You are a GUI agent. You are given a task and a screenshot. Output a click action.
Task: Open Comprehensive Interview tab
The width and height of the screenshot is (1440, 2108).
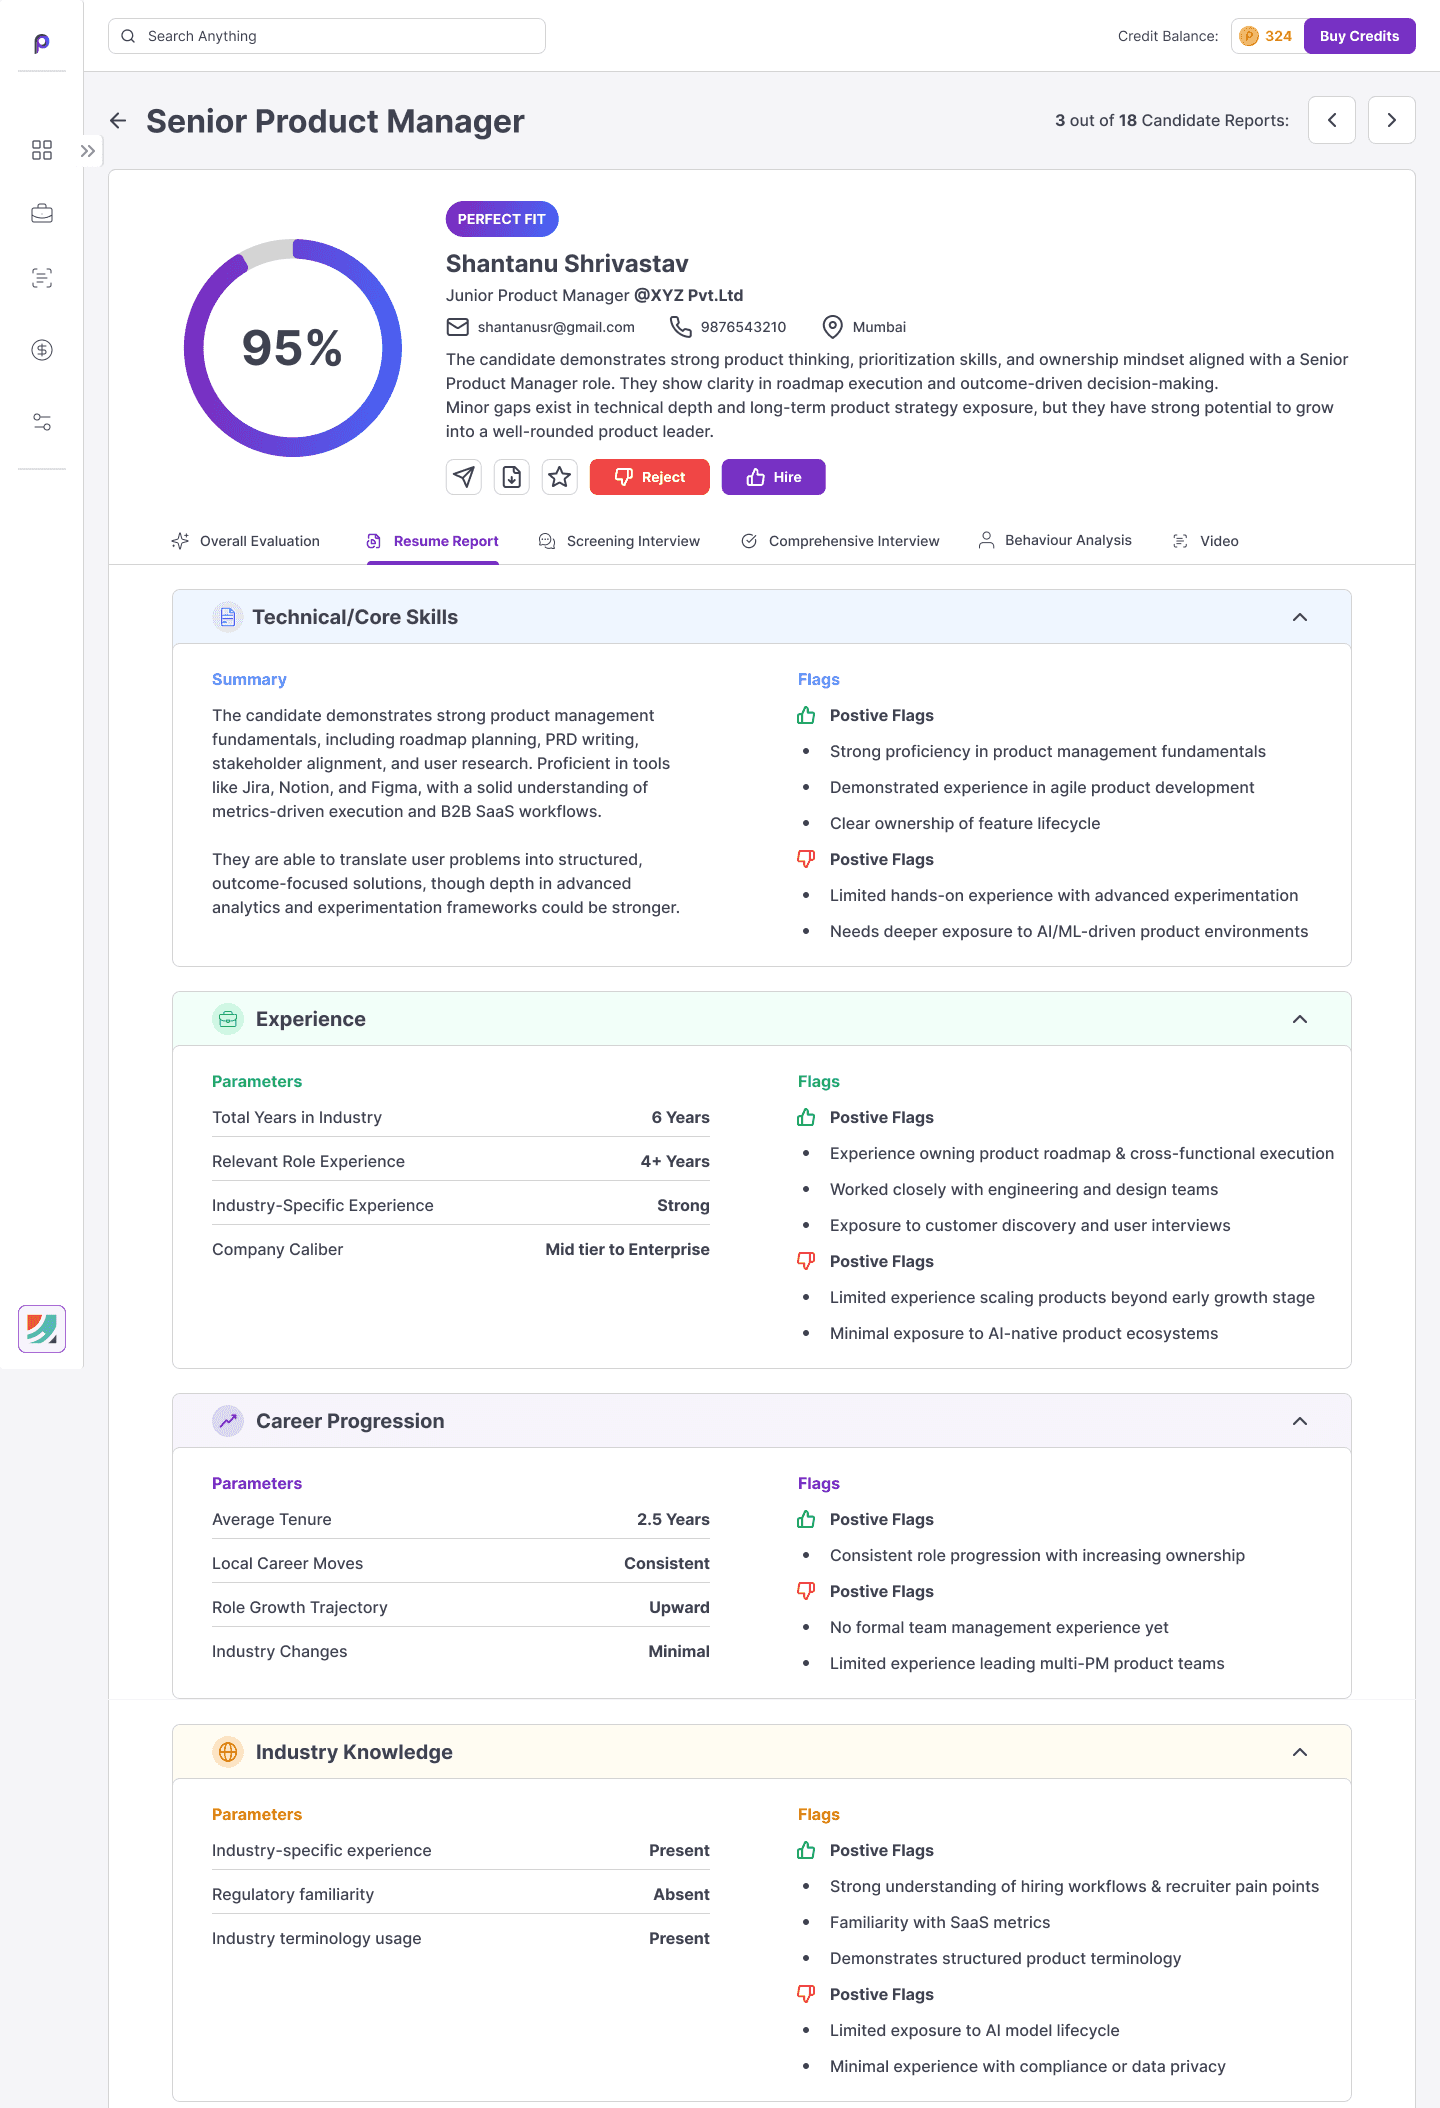click(840, 541)
